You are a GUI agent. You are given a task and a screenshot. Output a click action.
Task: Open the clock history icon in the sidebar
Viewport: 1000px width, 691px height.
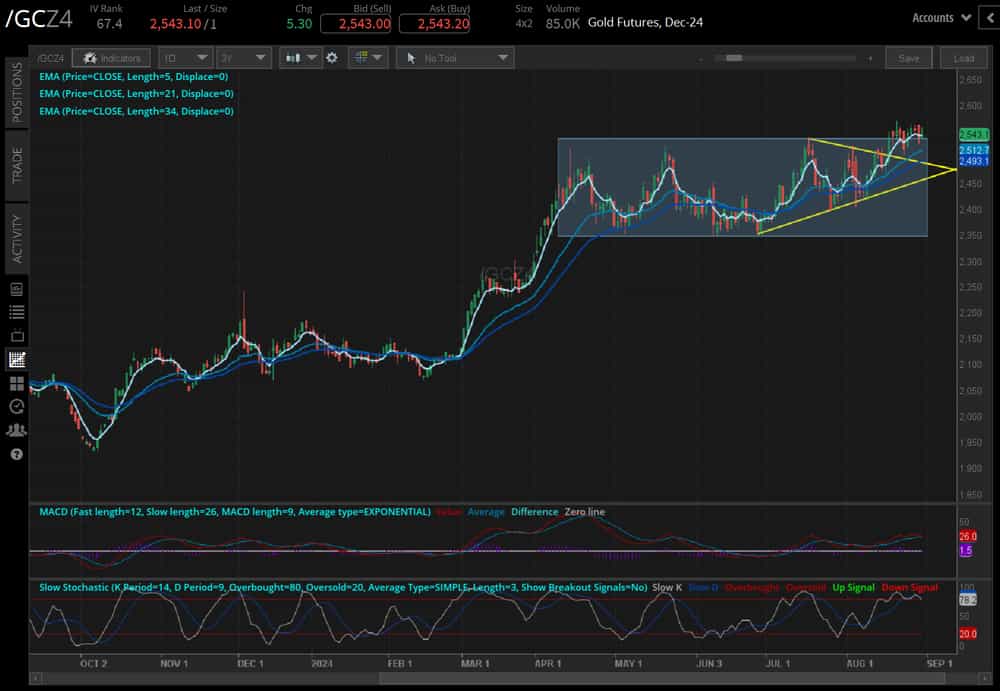(16, 407)
